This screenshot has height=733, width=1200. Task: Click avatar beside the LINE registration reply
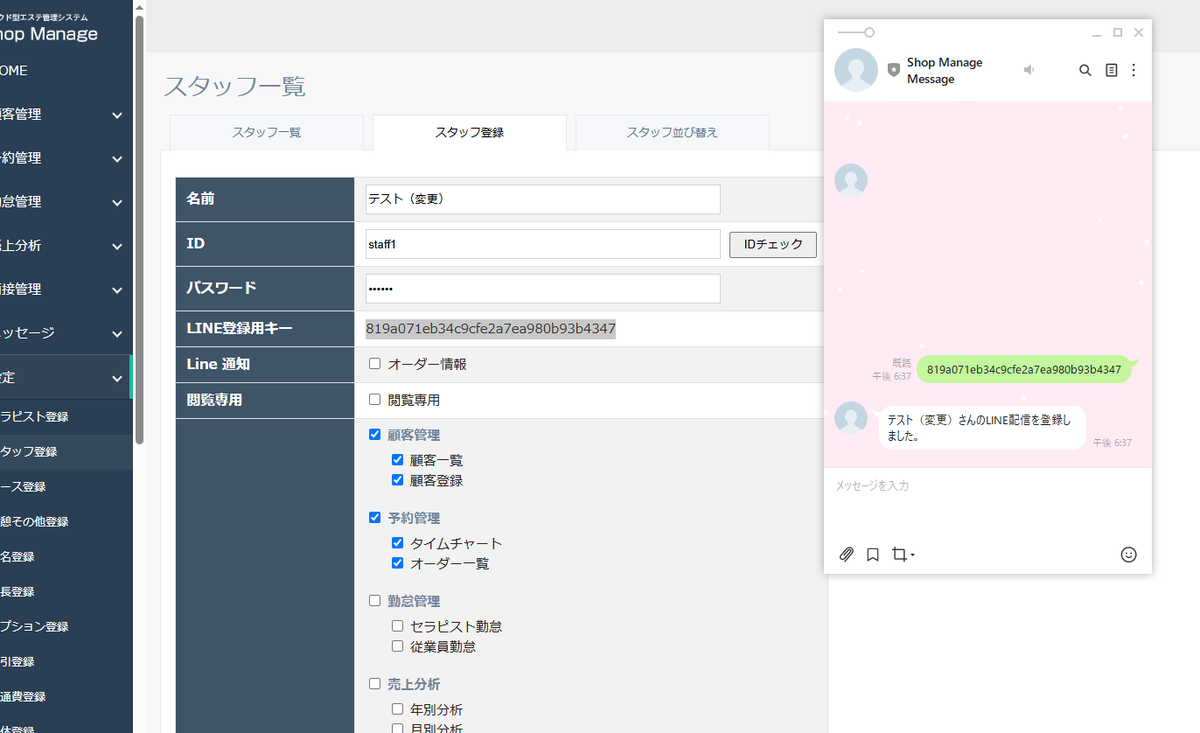pos(851,418)
